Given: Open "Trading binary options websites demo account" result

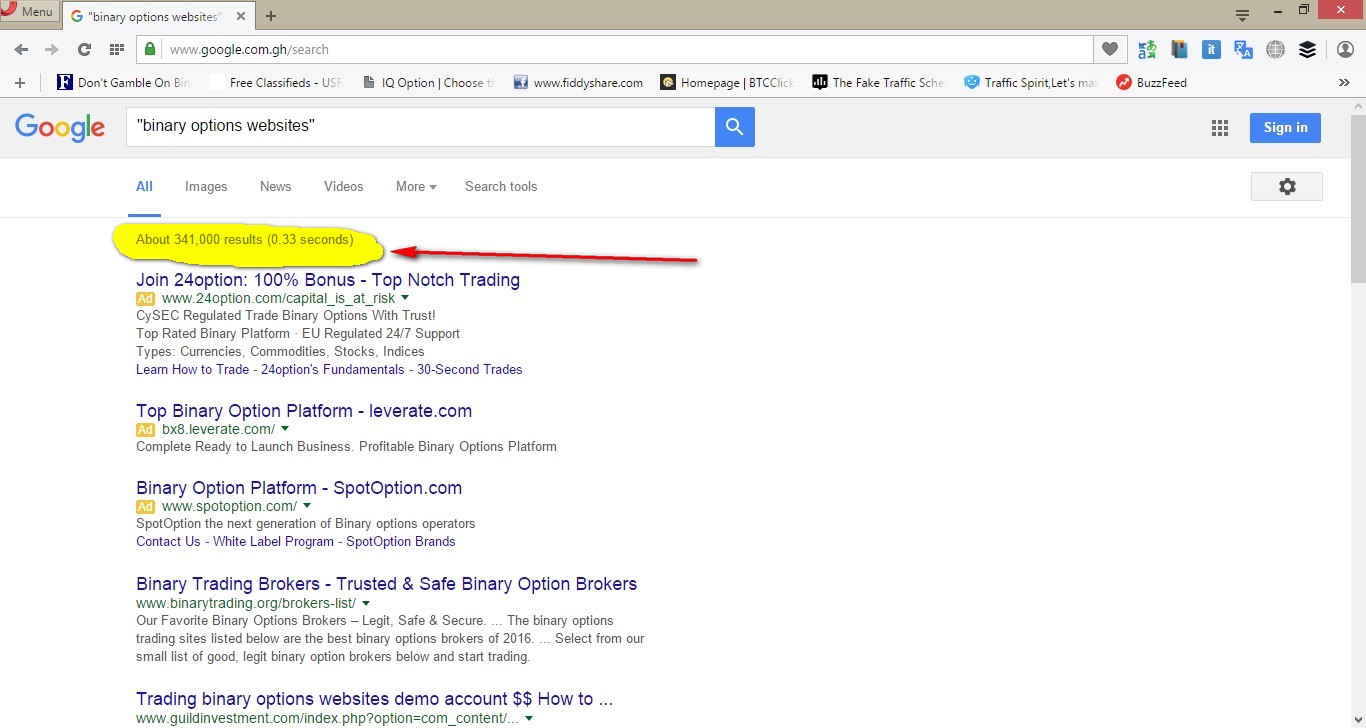Looking at the screenshot, I should coord(374,699).
